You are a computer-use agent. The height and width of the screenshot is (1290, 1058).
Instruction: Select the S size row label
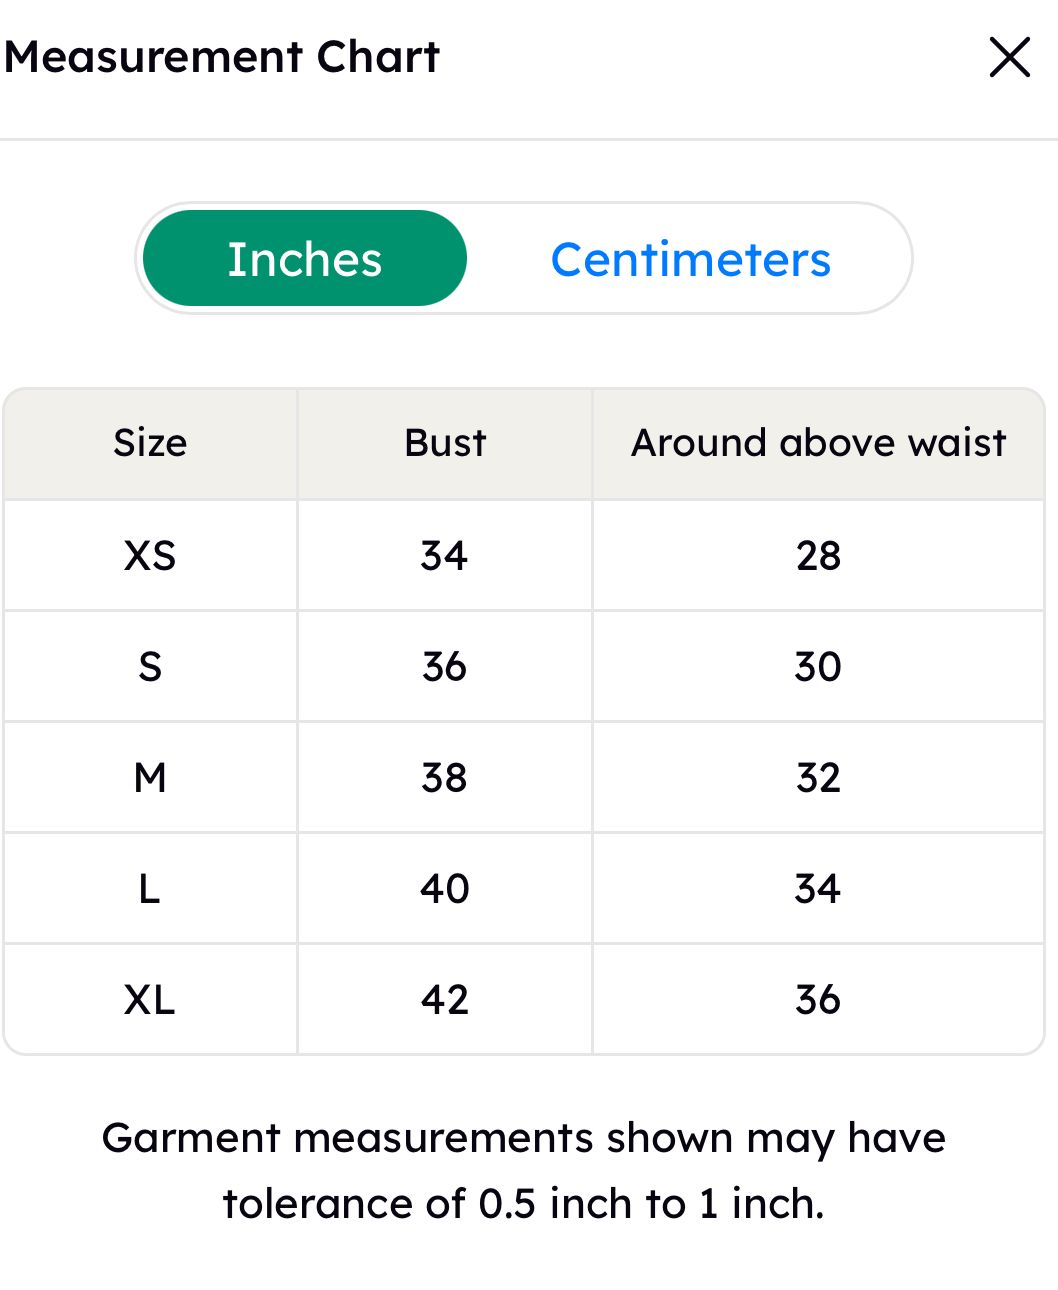pos(150,667)
